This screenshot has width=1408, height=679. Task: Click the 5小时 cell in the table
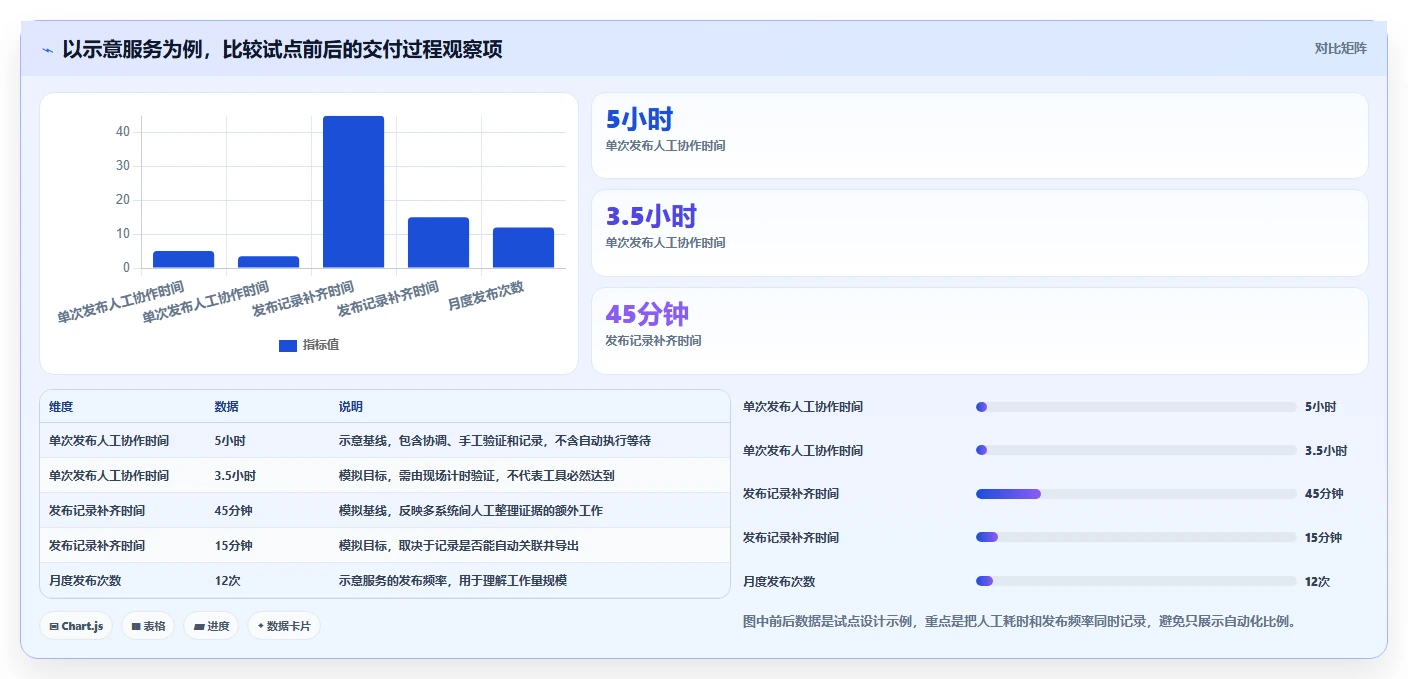click(x=230, y=440)
